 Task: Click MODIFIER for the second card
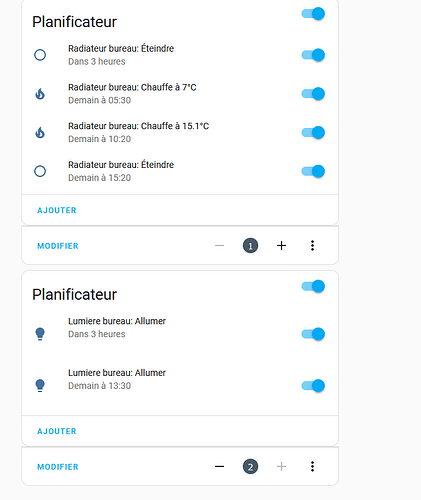coord(58,467)
